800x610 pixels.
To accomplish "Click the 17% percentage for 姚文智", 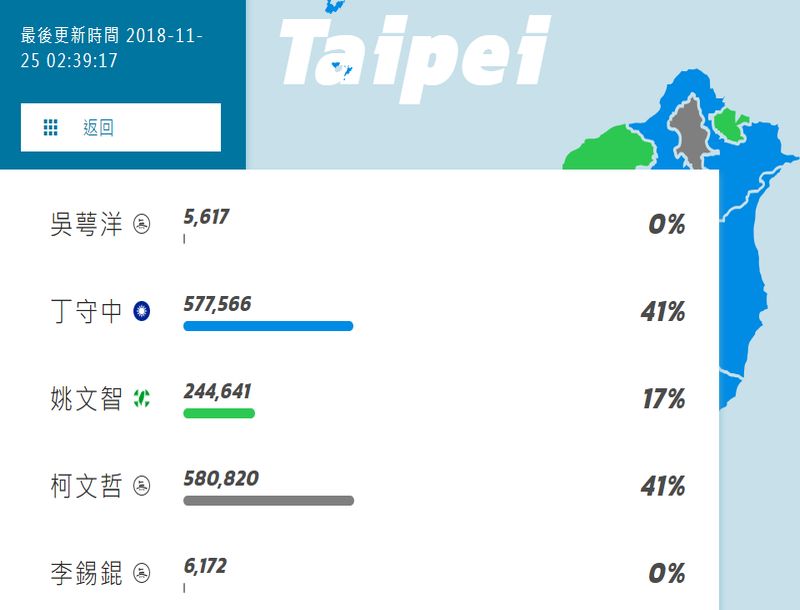I will 664,399.
